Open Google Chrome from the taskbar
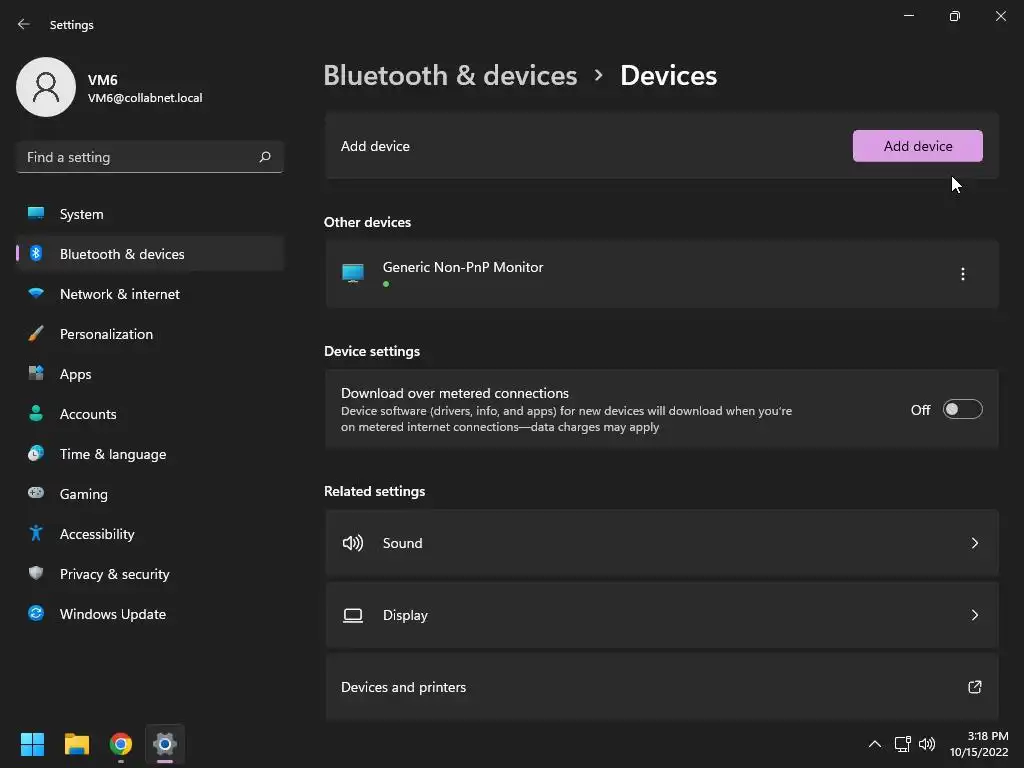Image resolution: width=1024 pixels, height=768 pixels. [121, 744]
